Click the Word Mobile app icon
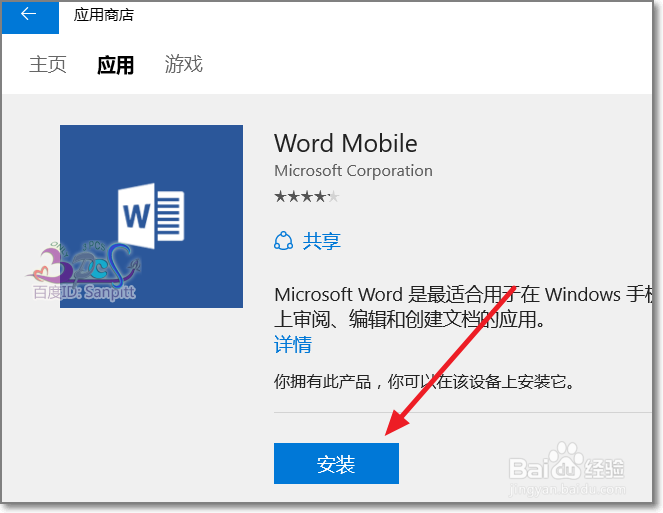The height and width of the screenshot is (513, 663). 151,216
